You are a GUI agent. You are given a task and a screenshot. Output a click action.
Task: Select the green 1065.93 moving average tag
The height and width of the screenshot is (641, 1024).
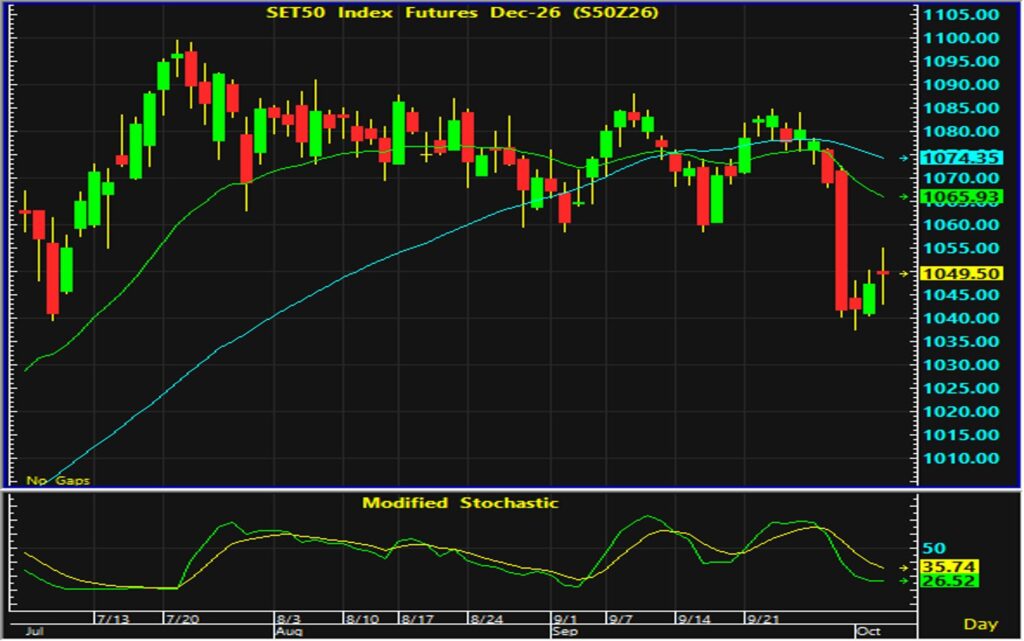click(x=961, y=196)
